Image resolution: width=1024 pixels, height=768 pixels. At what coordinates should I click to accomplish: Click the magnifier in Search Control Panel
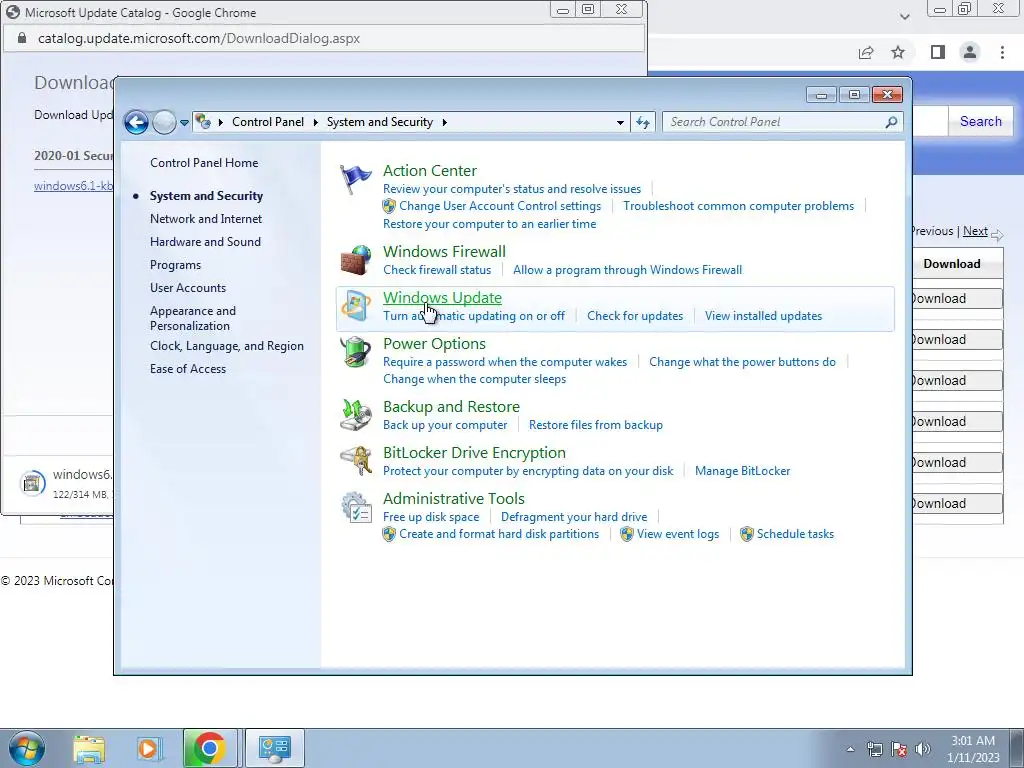click(x=891, y=122)
